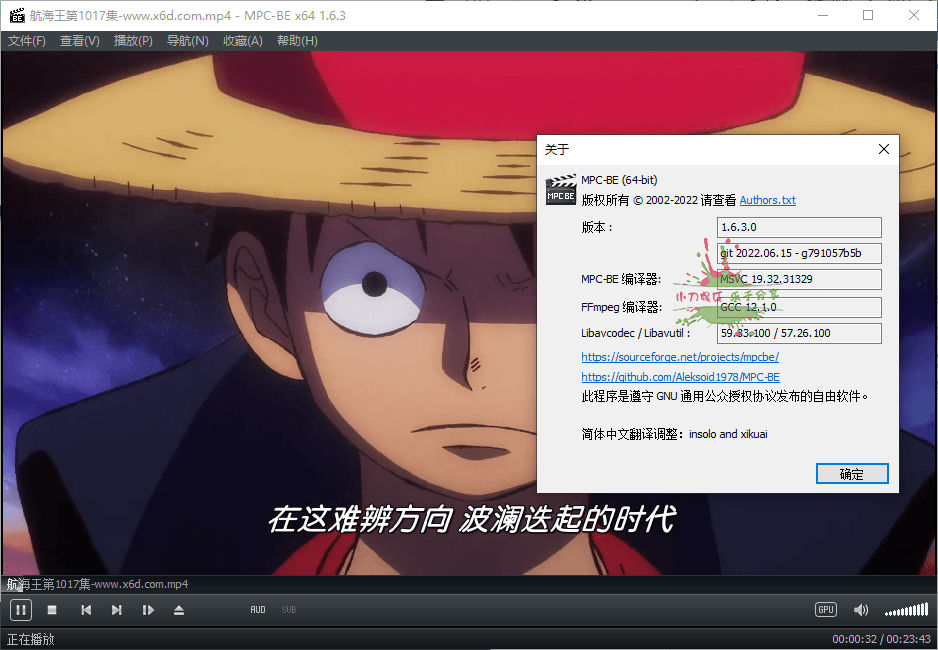Open the 文件(F) menu
The width and height of the screenshot is (938, 650).
click(x=29, y=41)
